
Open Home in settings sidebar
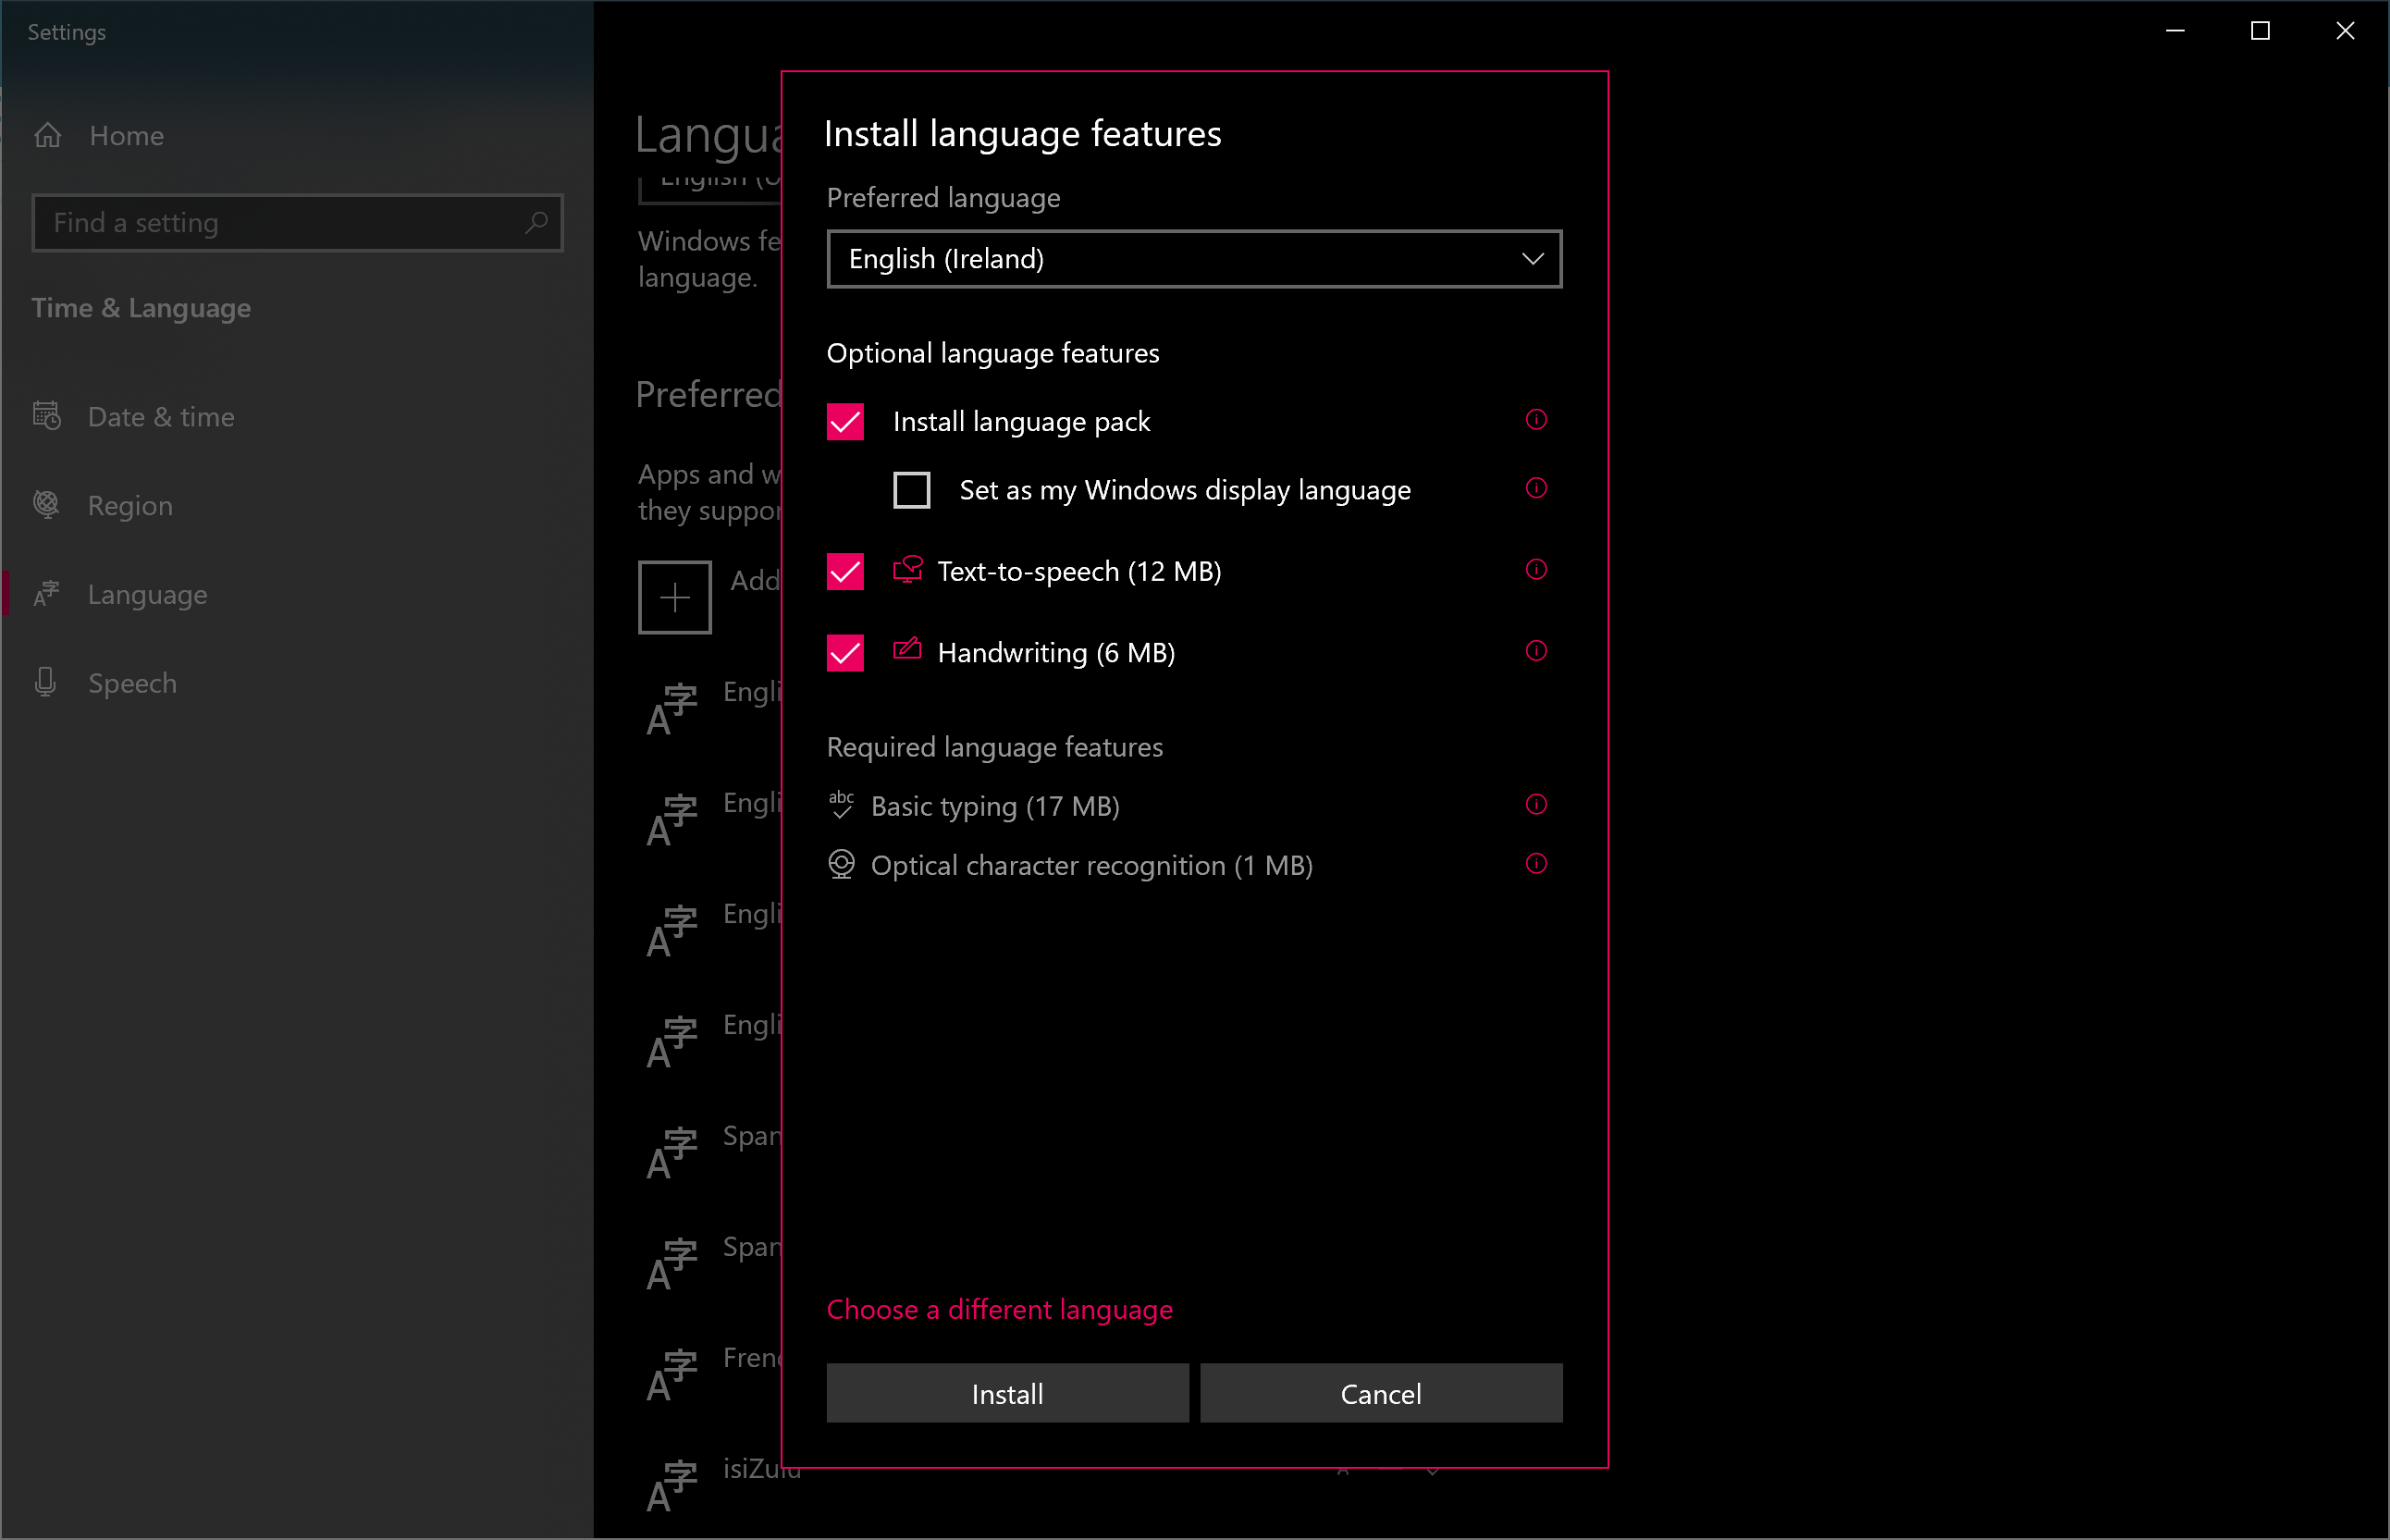pyautogui.click(x=127, y=135)
